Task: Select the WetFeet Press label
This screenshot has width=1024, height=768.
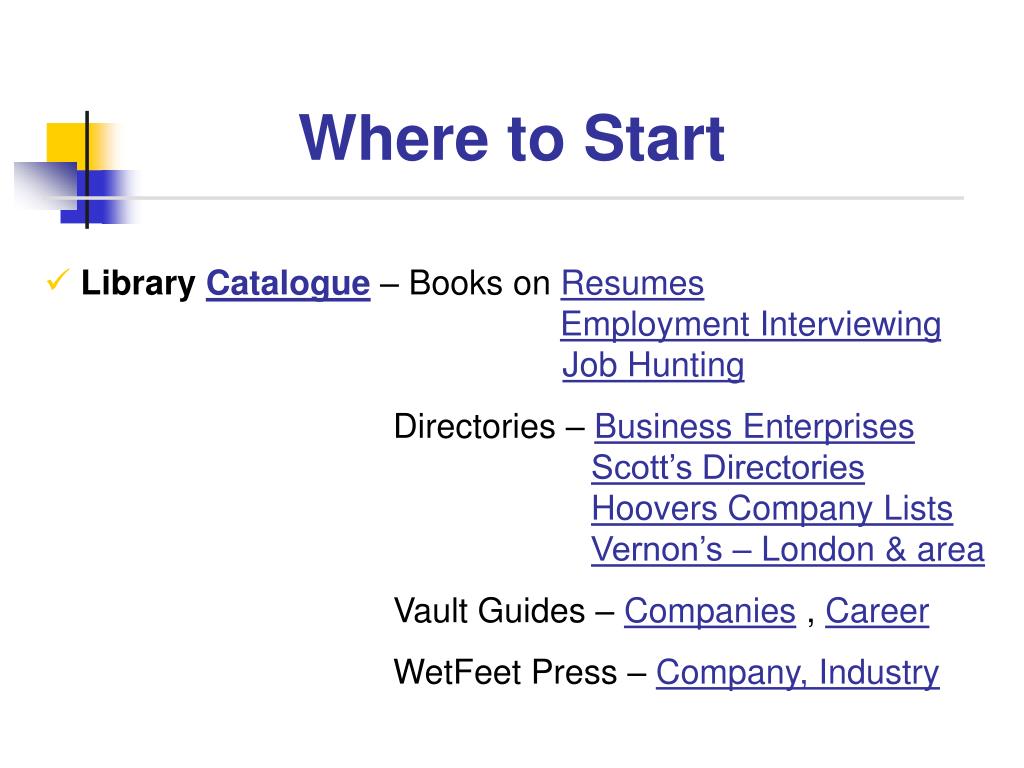Action: click(505, 673)
